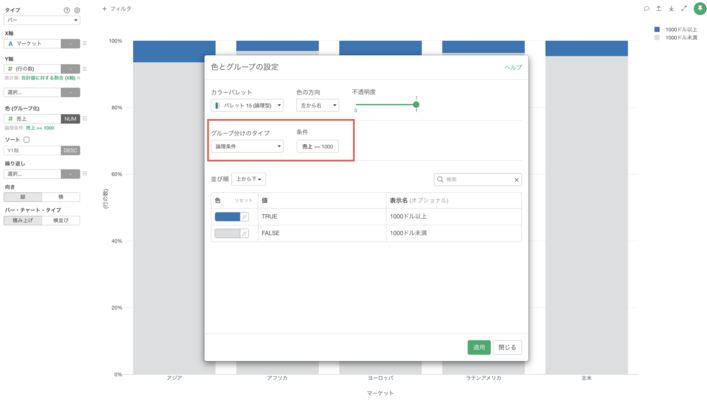The image size is (707, 400).
Task: Click the green download button at top right
Action: click(x=699, y=8)
